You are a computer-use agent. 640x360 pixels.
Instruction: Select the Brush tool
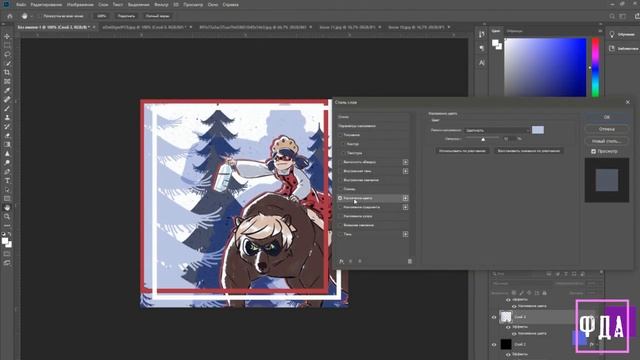click(x=7, y=108)
